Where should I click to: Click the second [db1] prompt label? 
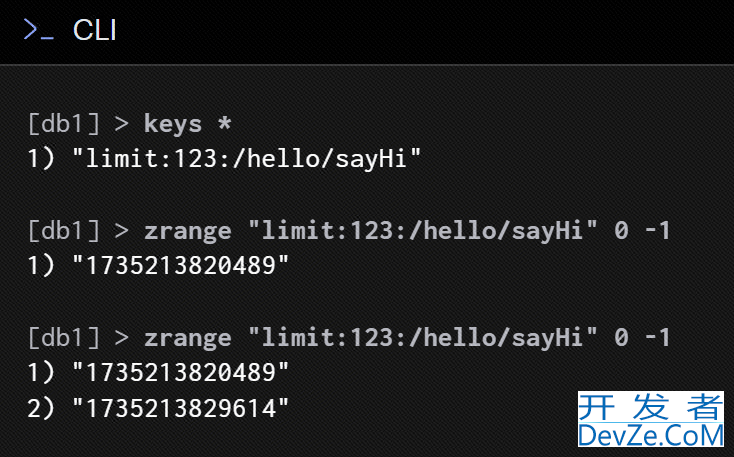64,231
